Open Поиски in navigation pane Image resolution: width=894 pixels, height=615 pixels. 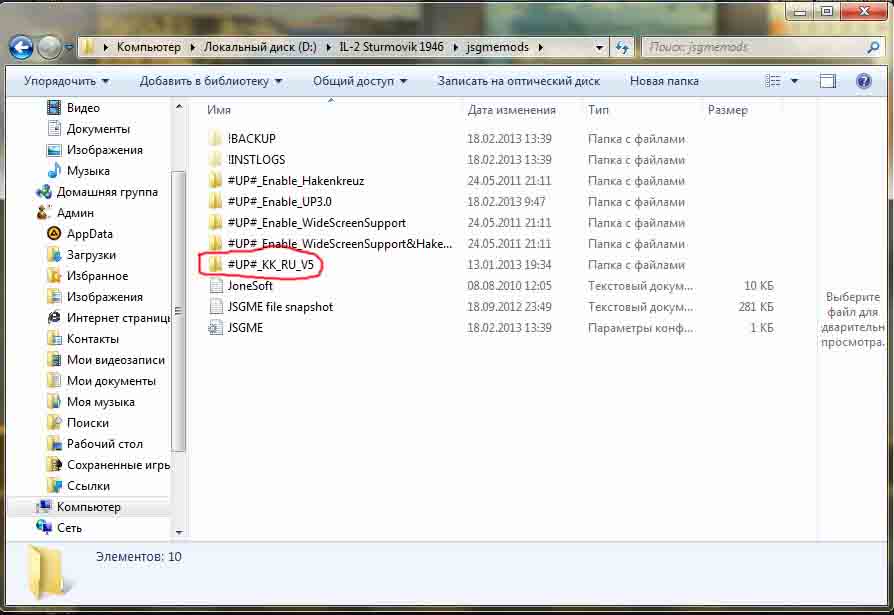(x=87, y=423)
